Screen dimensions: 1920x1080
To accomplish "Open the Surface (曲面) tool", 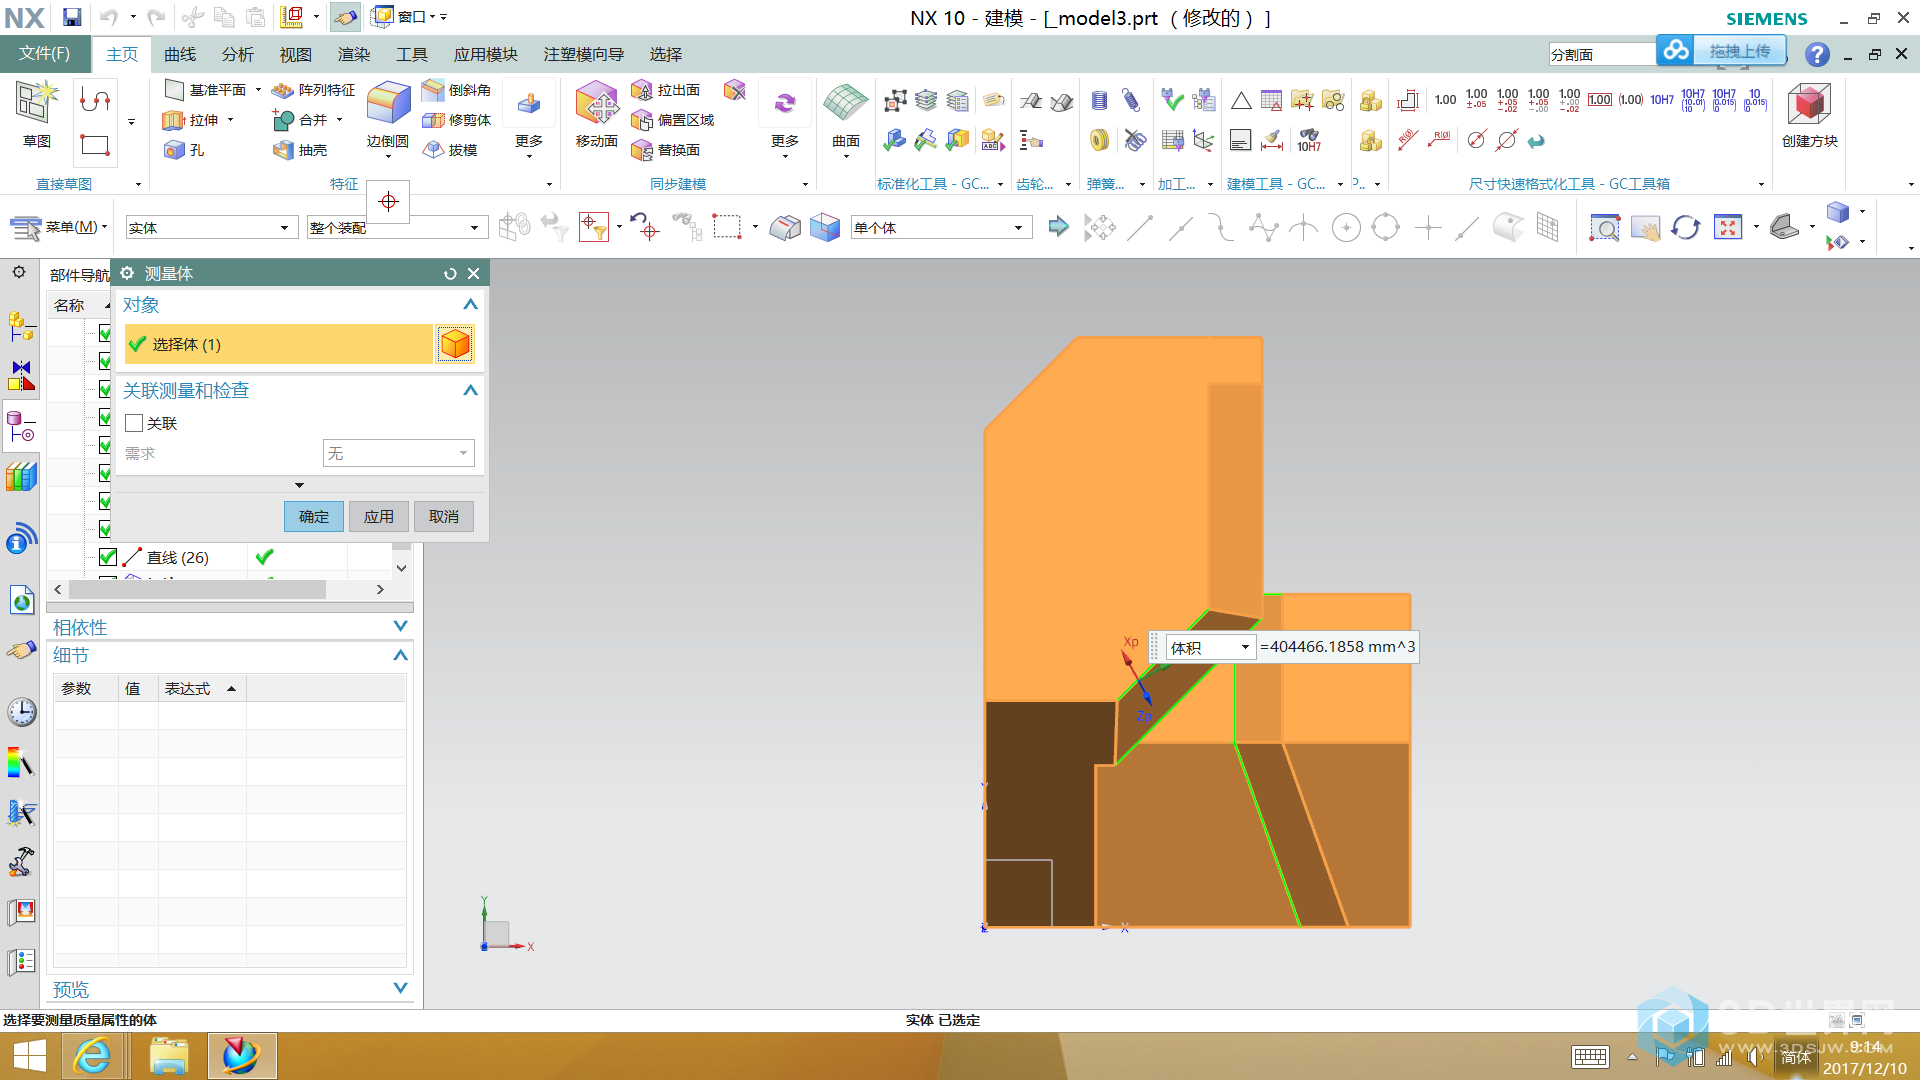I will [846, 115].
